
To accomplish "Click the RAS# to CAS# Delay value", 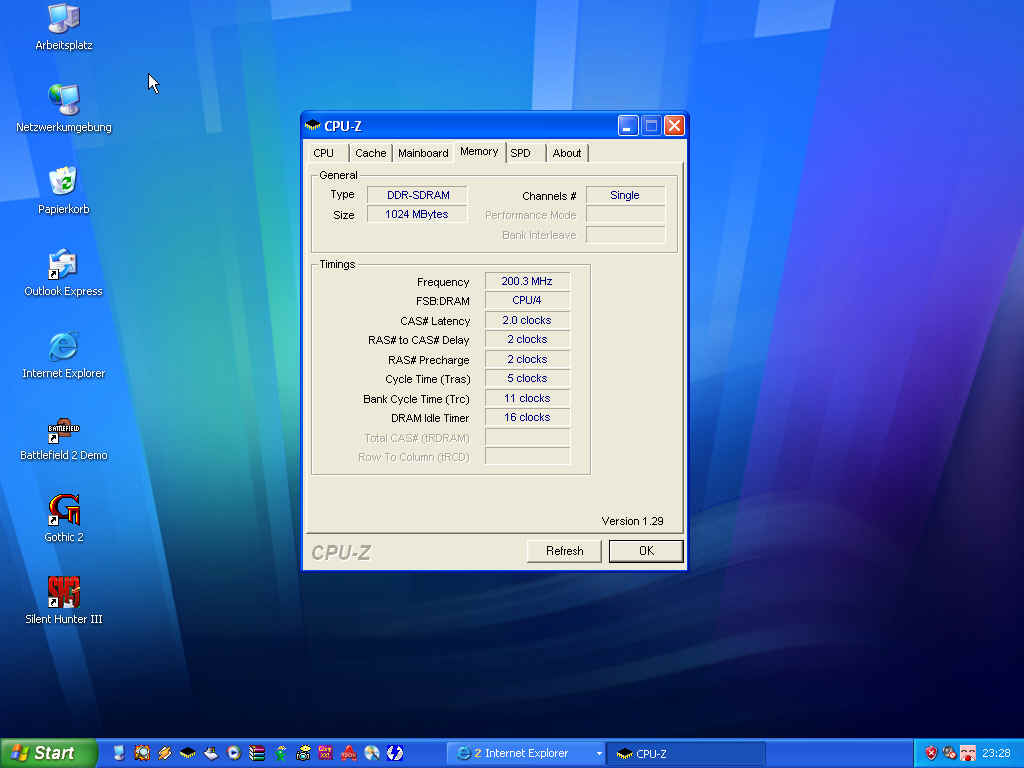I will (528, 340).
